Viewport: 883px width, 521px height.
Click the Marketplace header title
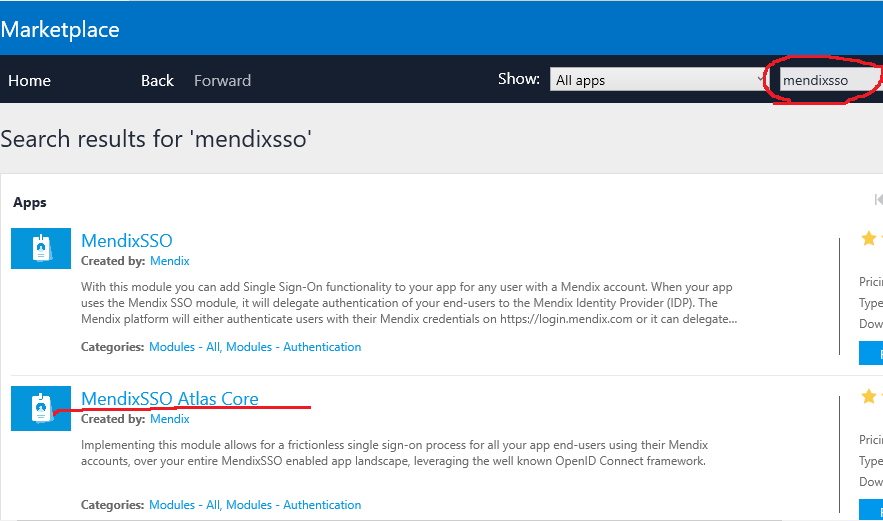pos(60,29)
